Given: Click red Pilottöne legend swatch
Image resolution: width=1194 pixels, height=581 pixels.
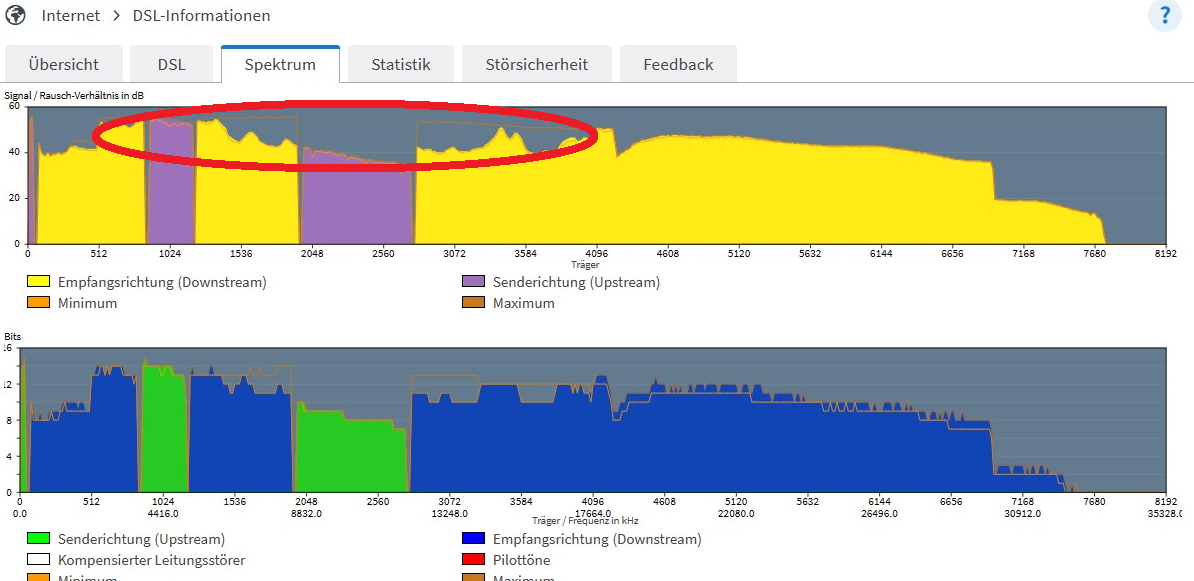Looking at the screenshot, I should tap(474, 560).
